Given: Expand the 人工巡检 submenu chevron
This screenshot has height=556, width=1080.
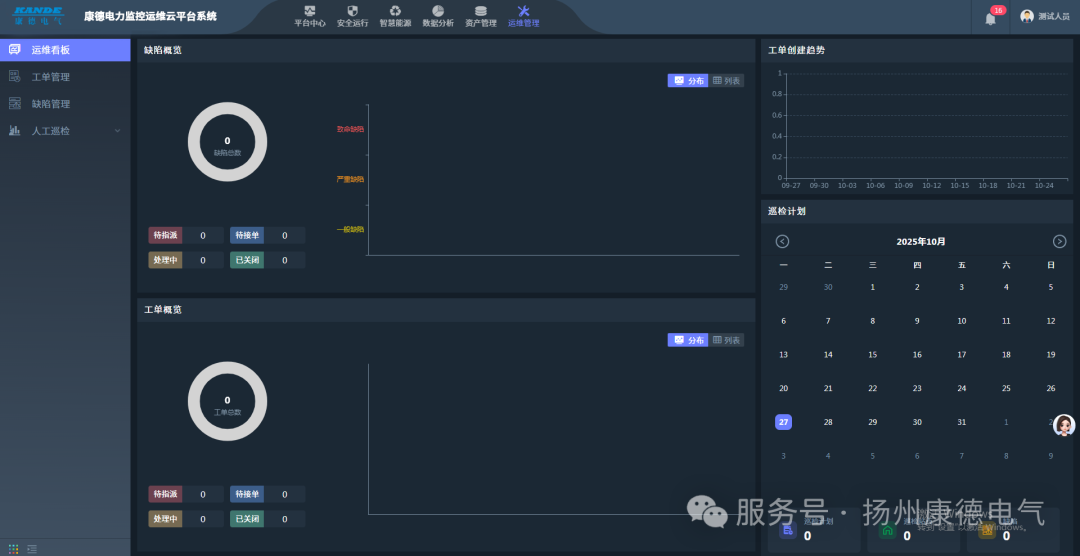Looking at the screenshot, I should click(x=117, y=130).
